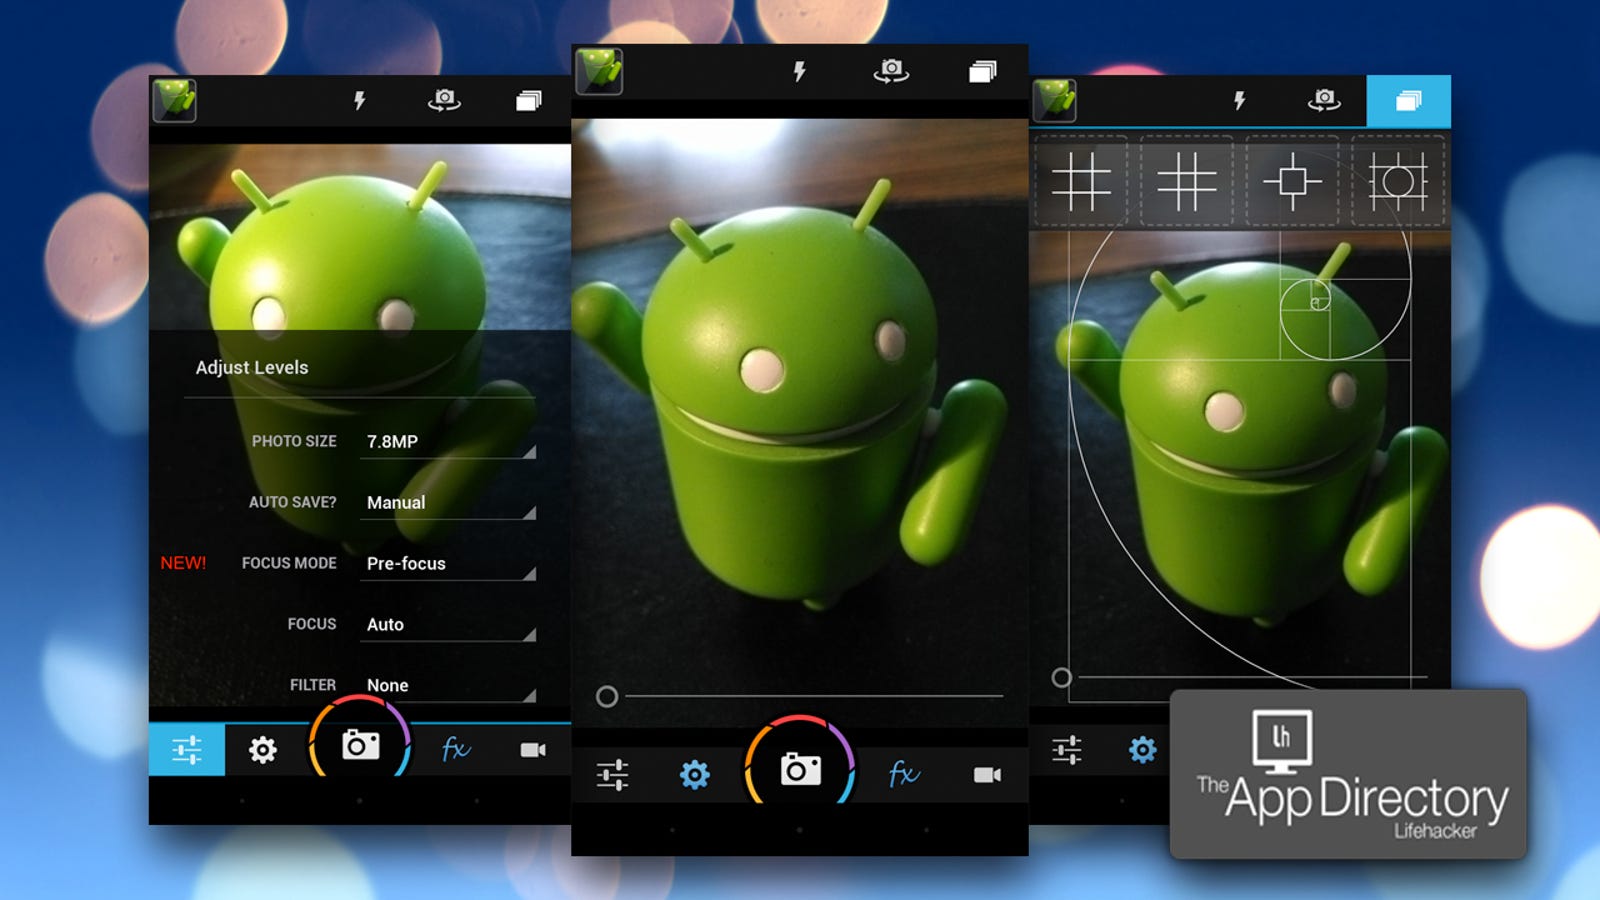This screenshot has width=1600, height=900.
Task: Toggle the highlighted overlay stack icon in right screen
Action: 1408,101
